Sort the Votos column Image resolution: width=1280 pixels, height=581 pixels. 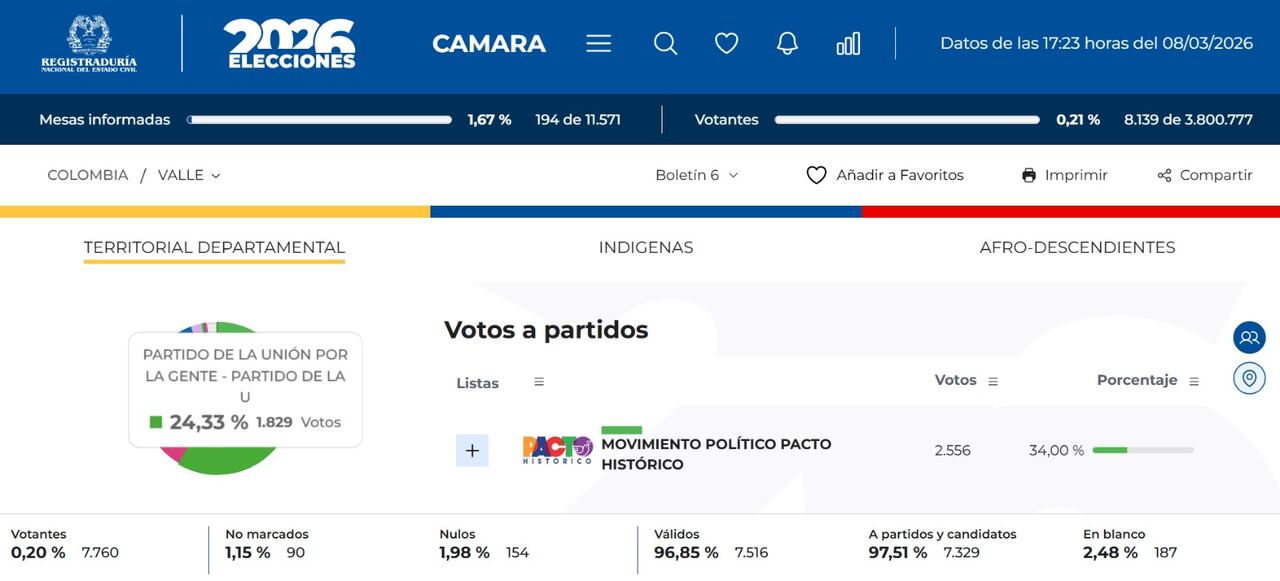click(x=991, y=380)
